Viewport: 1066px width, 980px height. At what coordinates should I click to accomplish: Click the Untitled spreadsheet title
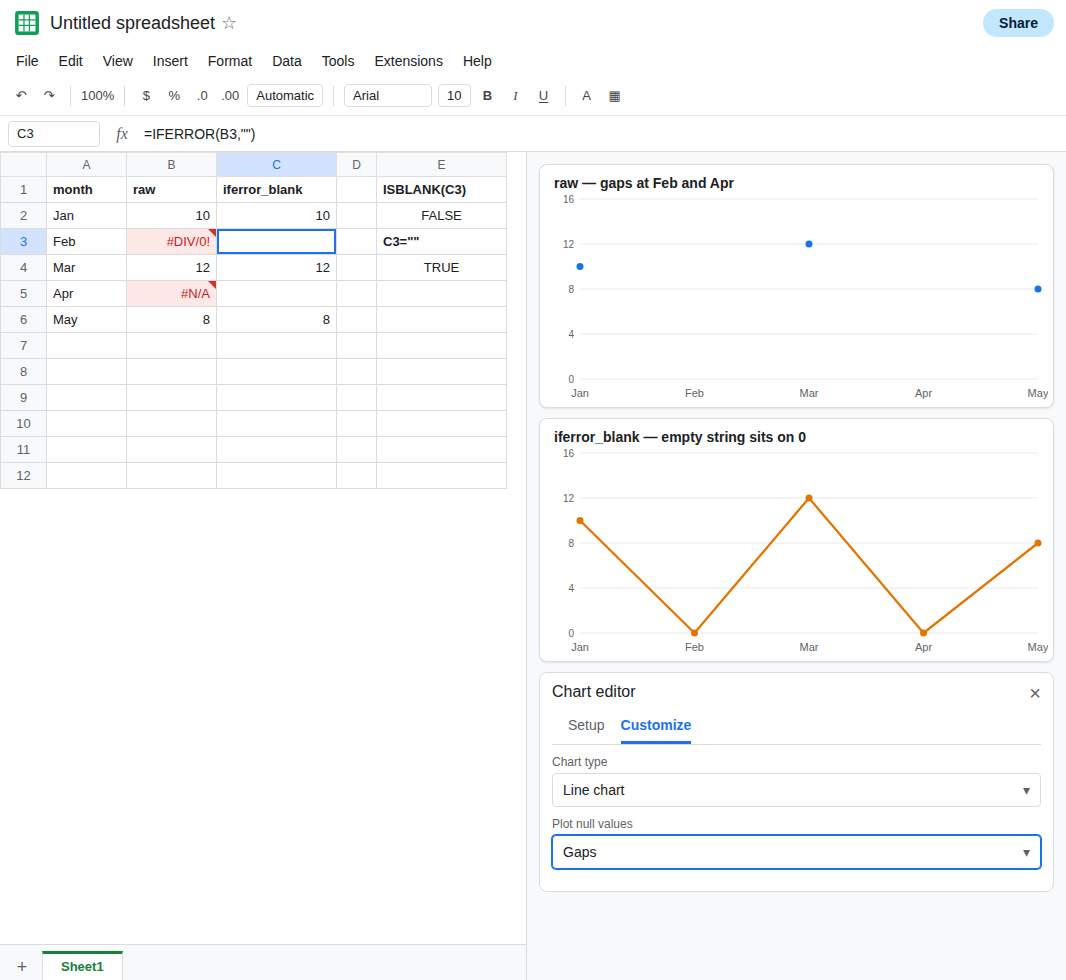[x=133, y=23]
